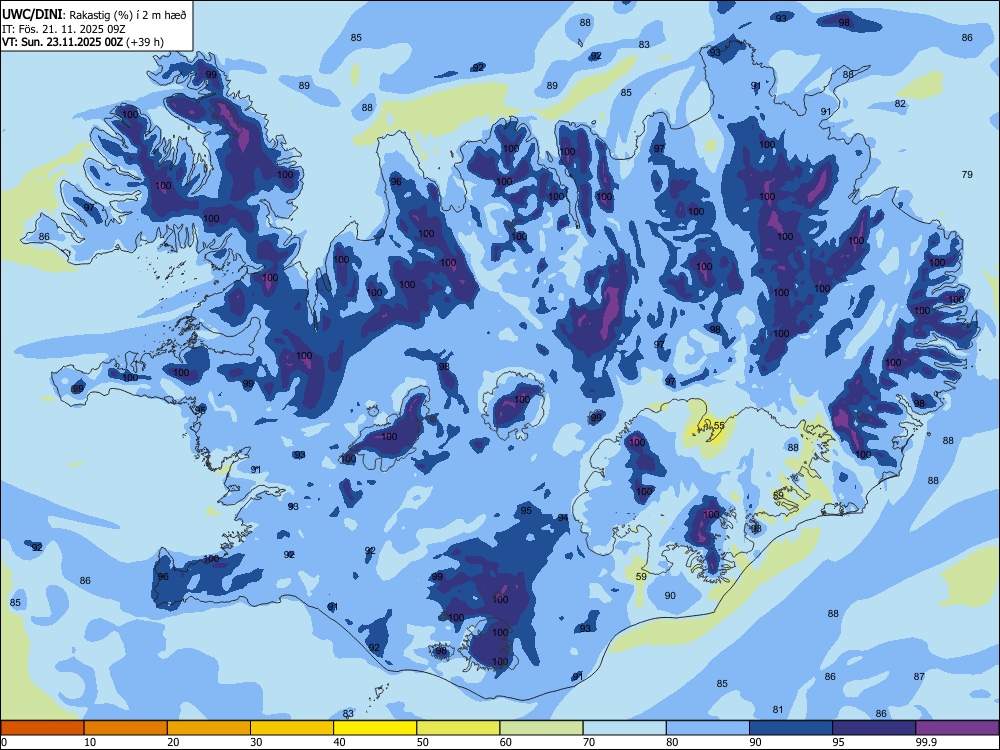Image resolution: width=1000 pixels, height=750 pixels.
Task: Click the "20" legend tick label
Action: [173, 742]
